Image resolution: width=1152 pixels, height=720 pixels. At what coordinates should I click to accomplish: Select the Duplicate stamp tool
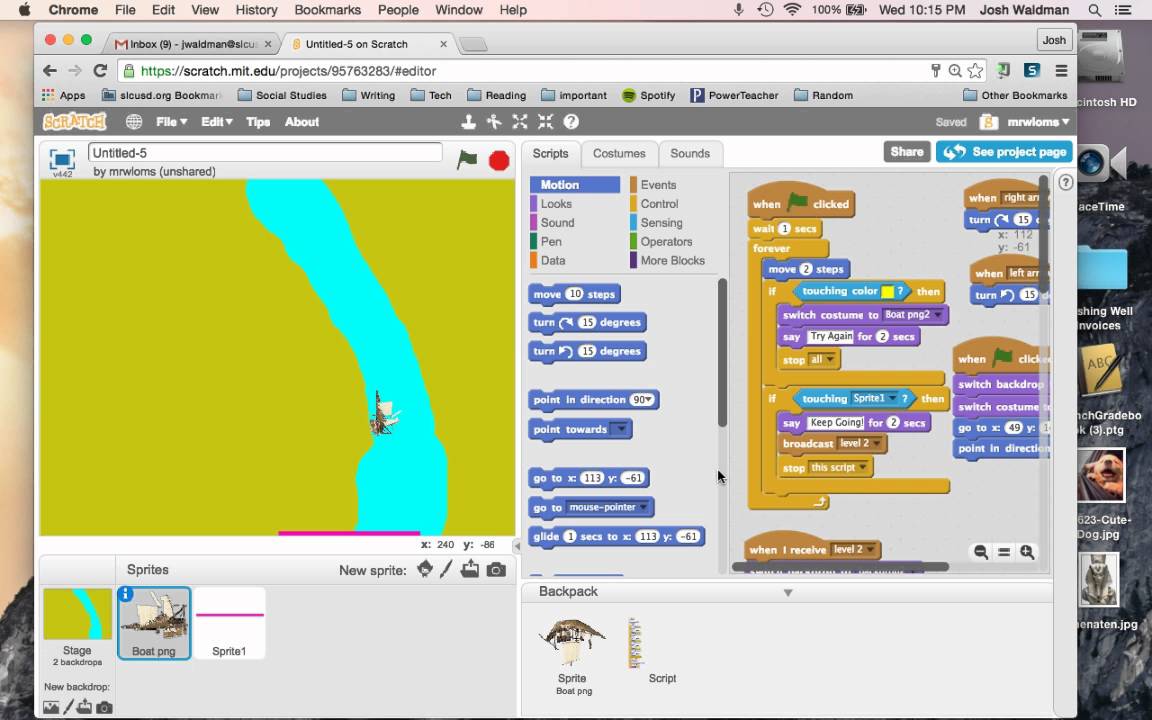coord(468,122)
